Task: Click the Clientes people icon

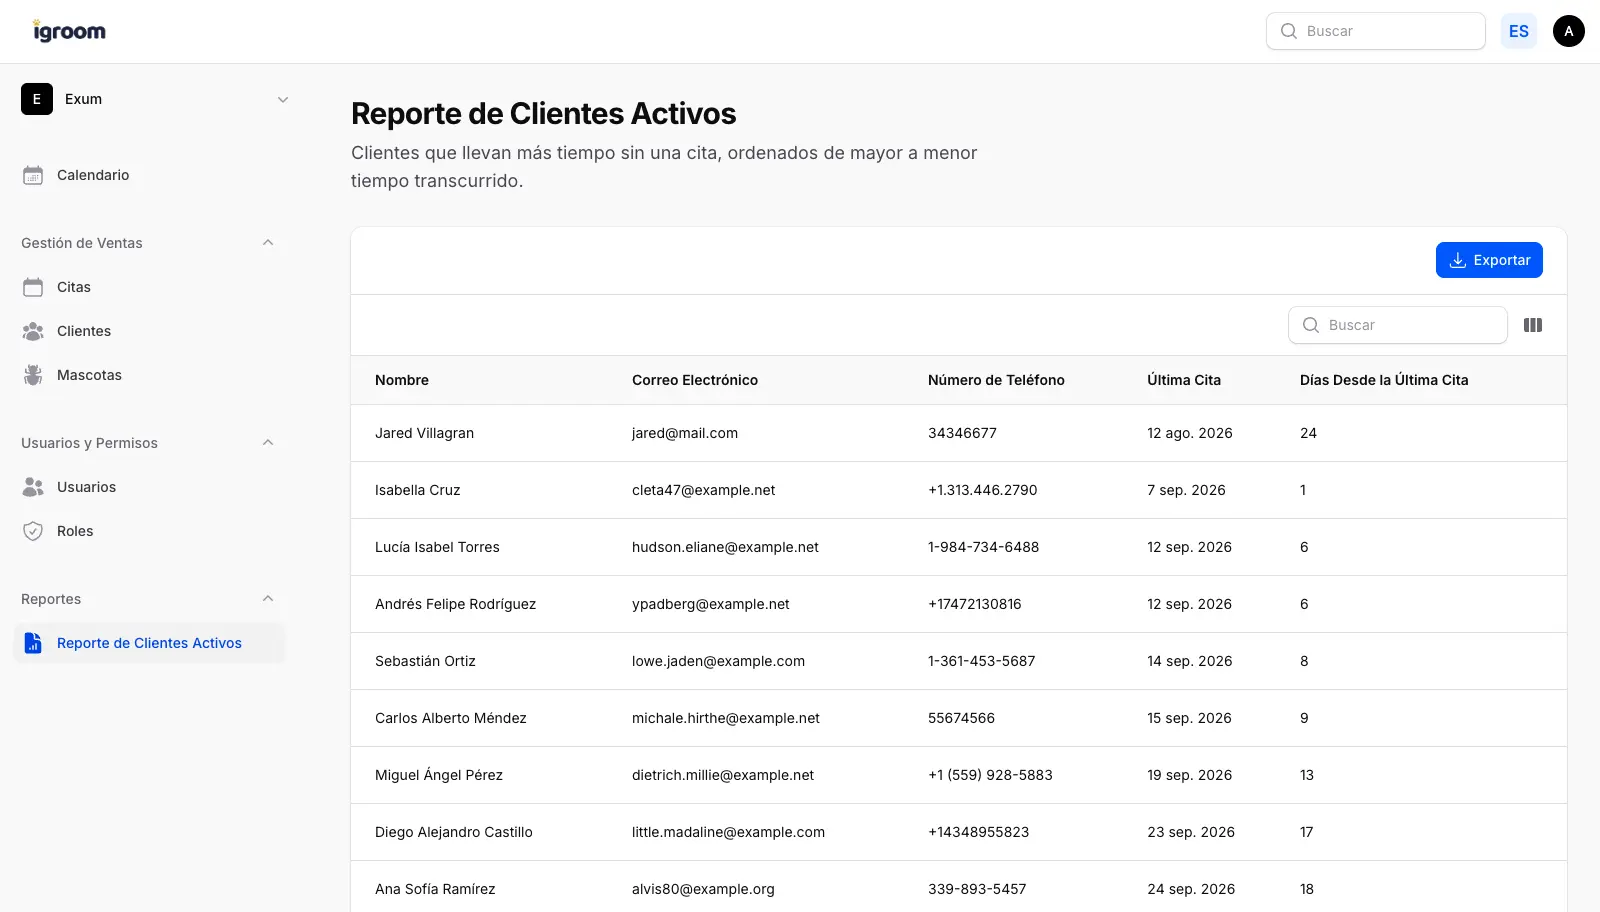Action: 33,331
